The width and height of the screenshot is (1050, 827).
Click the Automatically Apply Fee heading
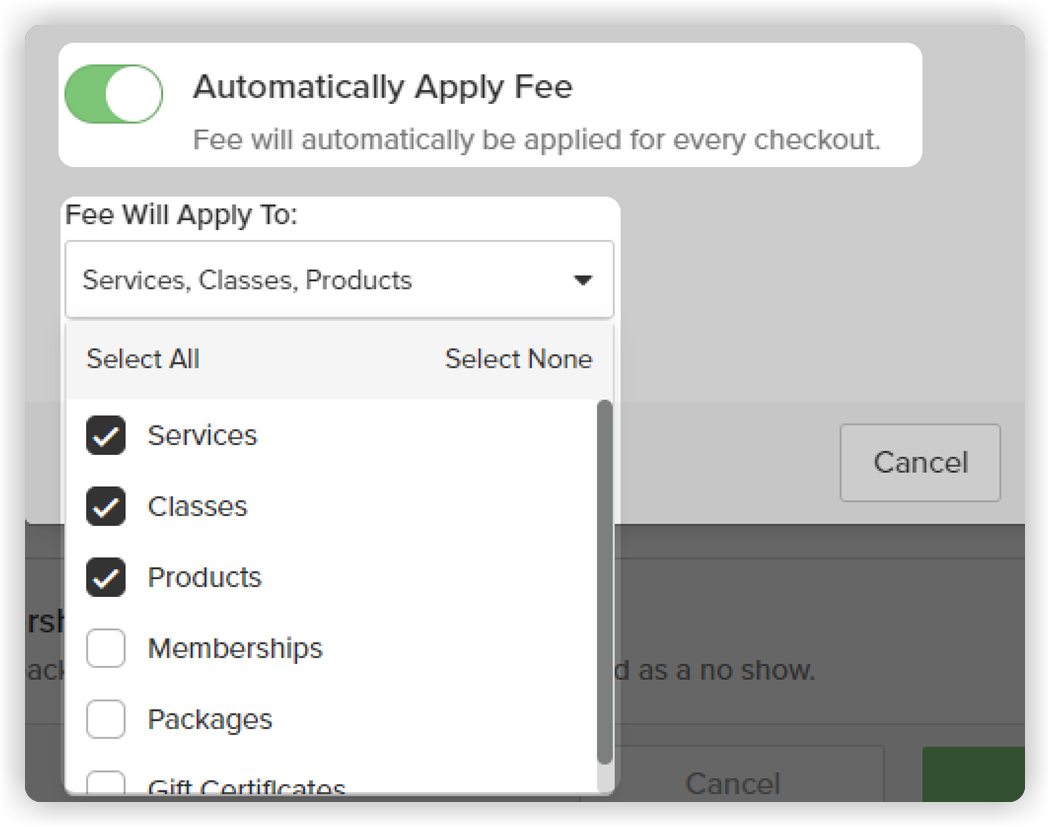pyautogui.click(x=383, y=87)
